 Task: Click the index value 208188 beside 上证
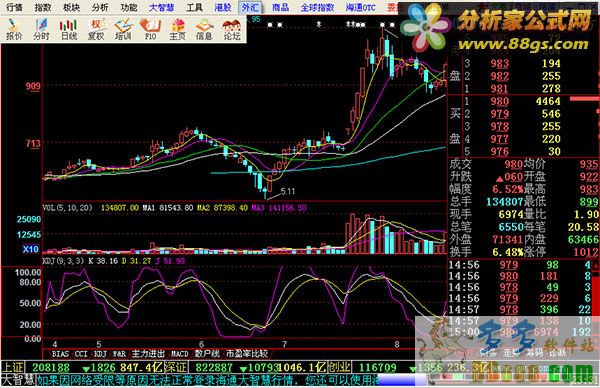coord(51,368)
